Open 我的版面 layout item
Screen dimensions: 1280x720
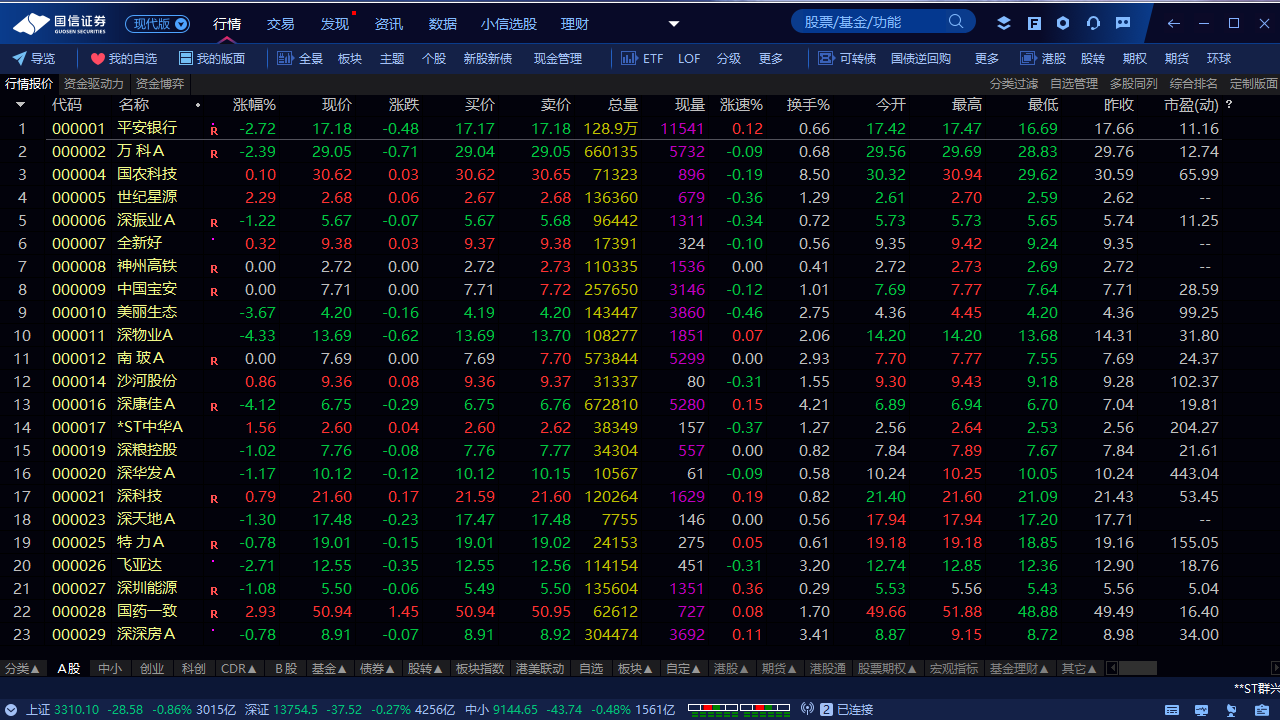[x=211, y=59]
